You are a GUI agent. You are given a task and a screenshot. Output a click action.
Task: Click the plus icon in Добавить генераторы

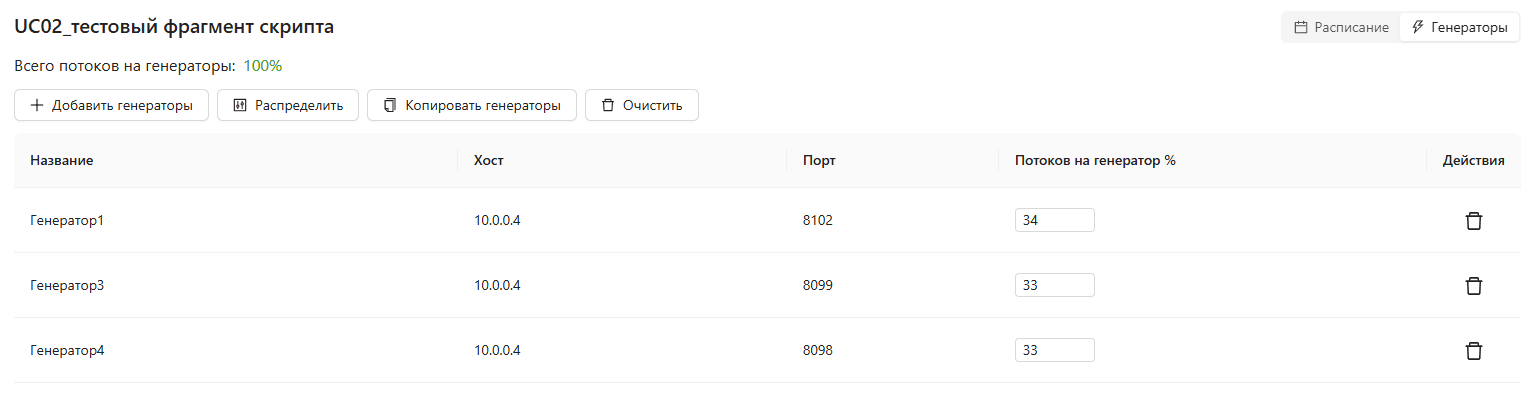(x=37, y=105)
